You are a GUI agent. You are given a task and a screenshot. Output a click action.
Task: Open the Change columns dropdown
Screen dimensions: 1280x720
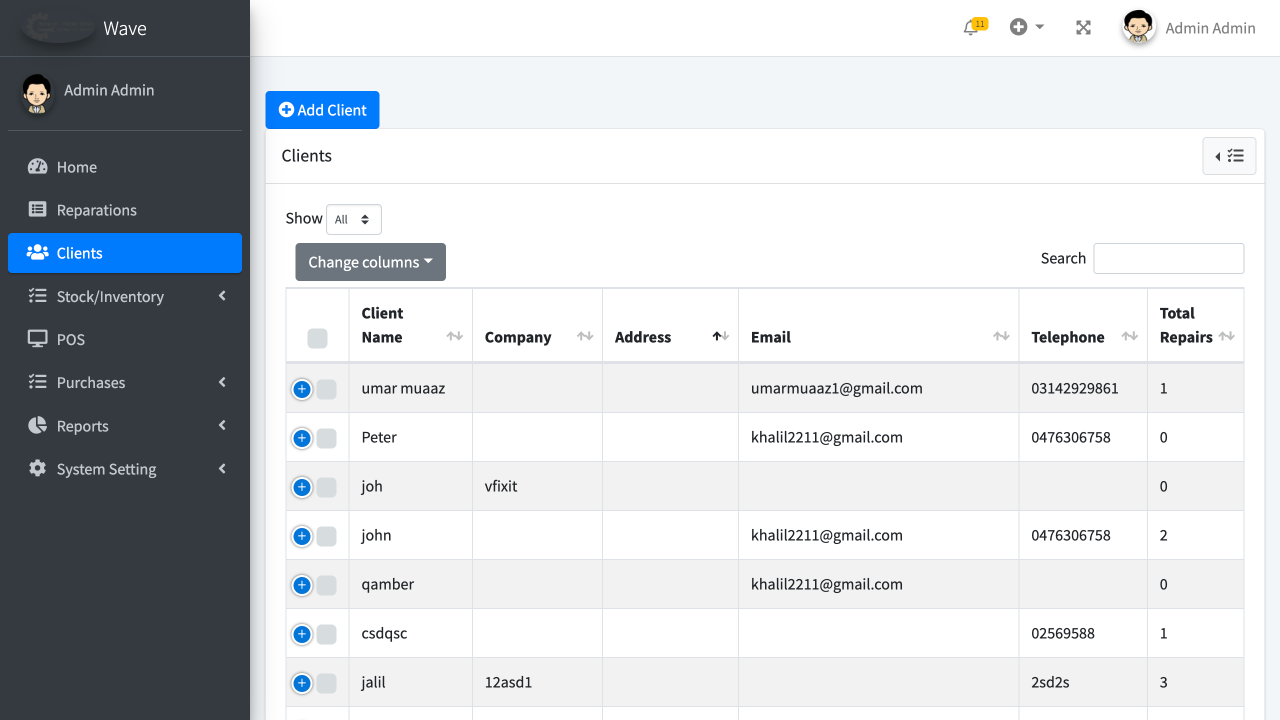370,262
